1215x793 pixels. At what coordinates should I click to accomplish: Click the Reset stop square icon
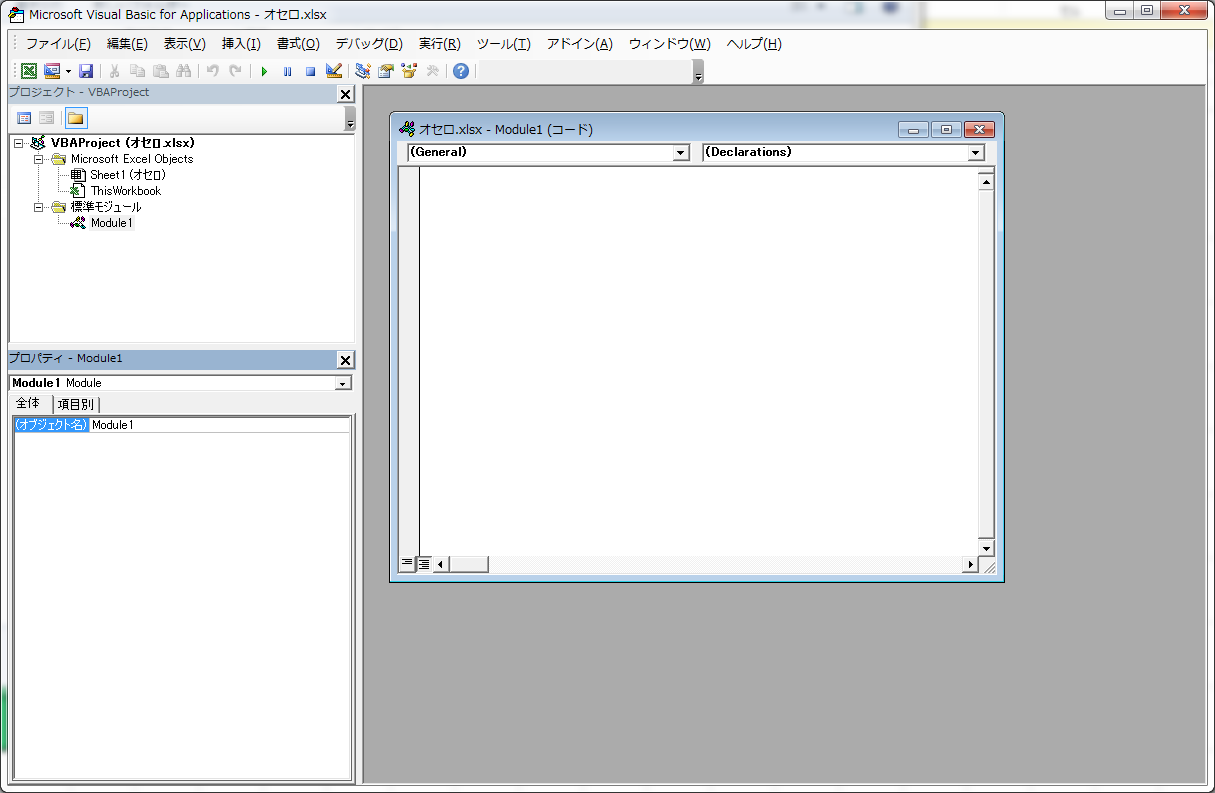(x=310, y=71)
